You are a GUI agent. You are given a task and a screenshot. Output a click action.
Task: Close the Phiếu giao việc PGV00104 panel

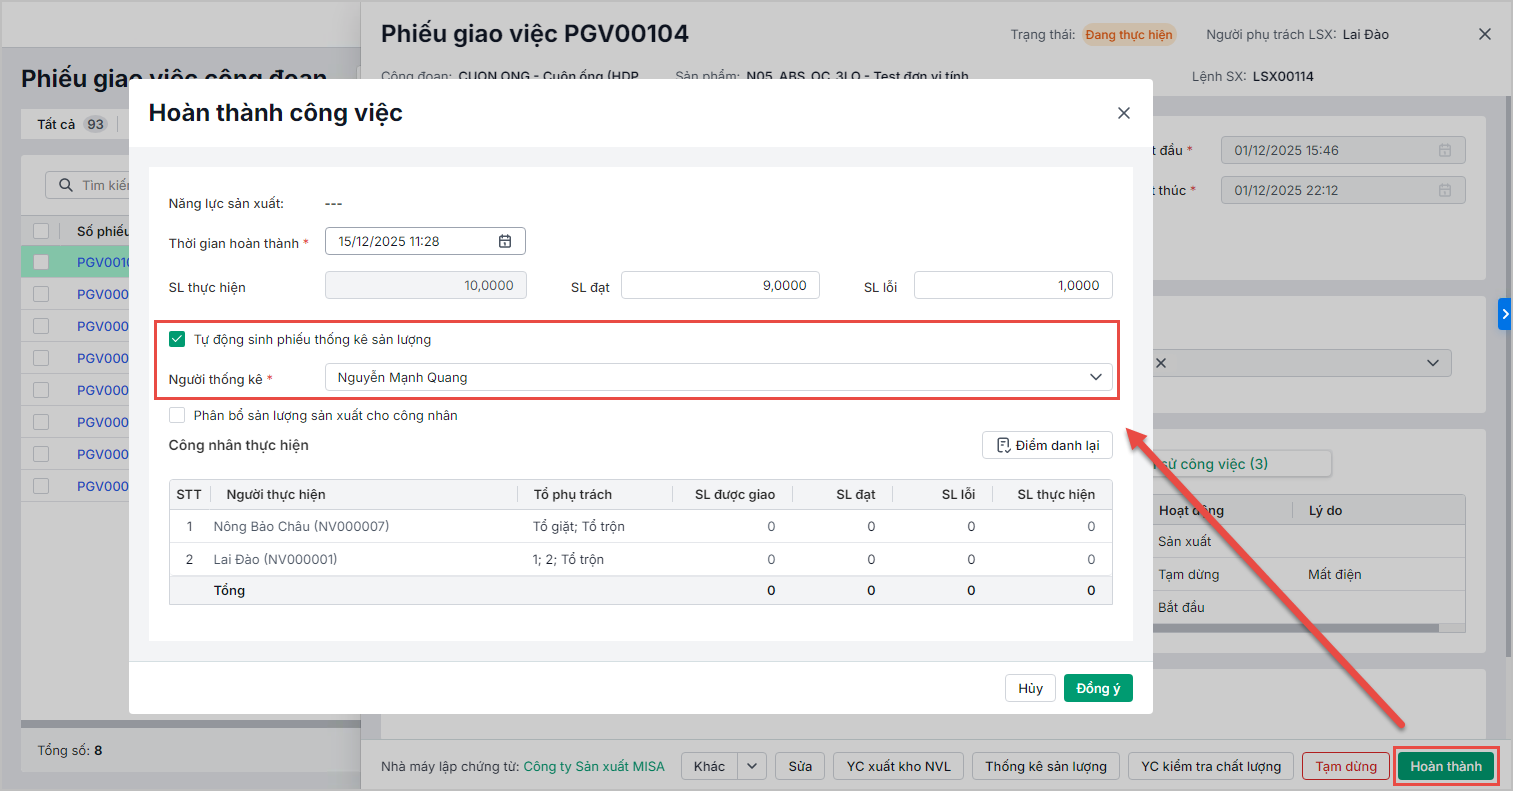coord(1484,34)
